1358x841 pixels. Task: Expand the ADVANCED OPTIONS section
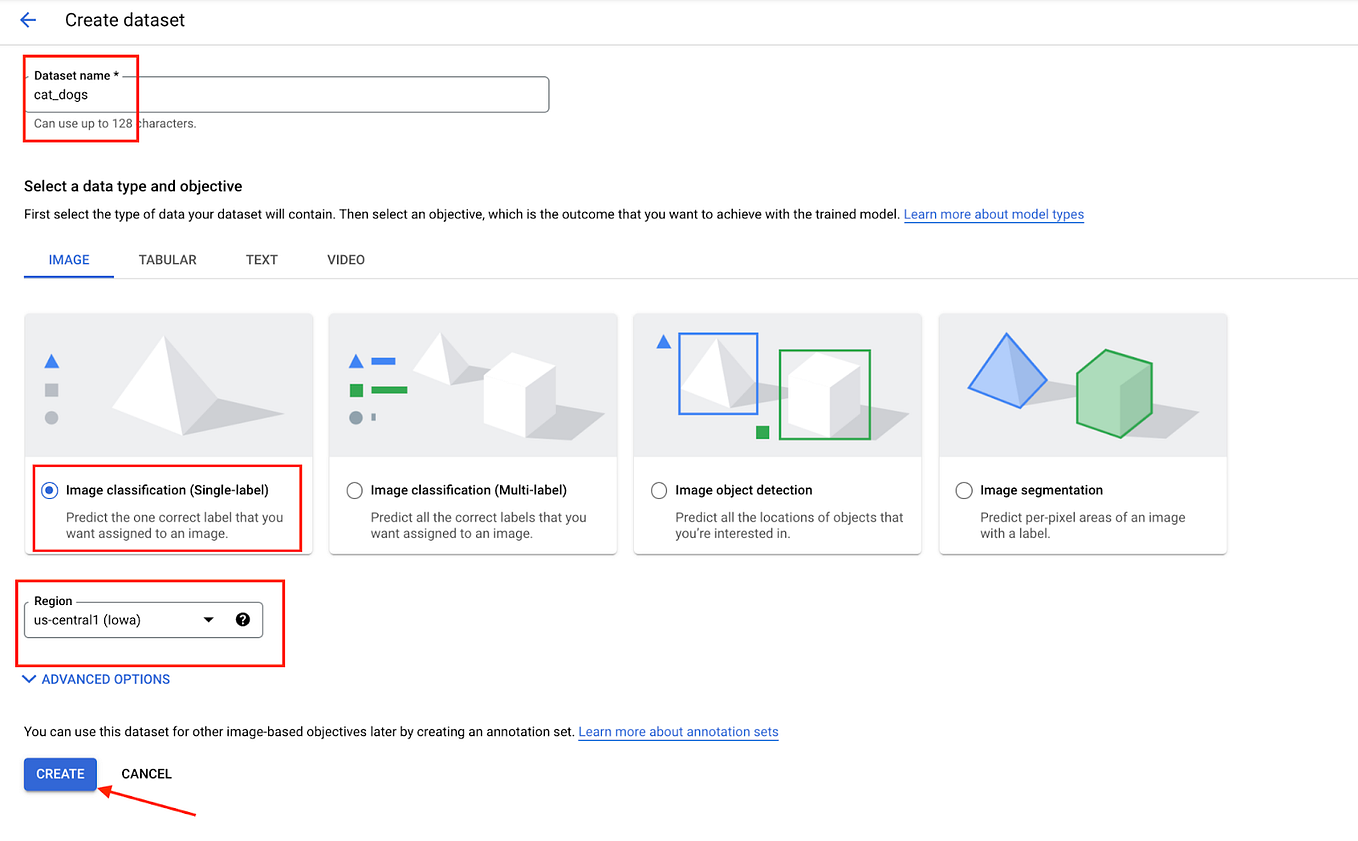(x=95, y=679)
